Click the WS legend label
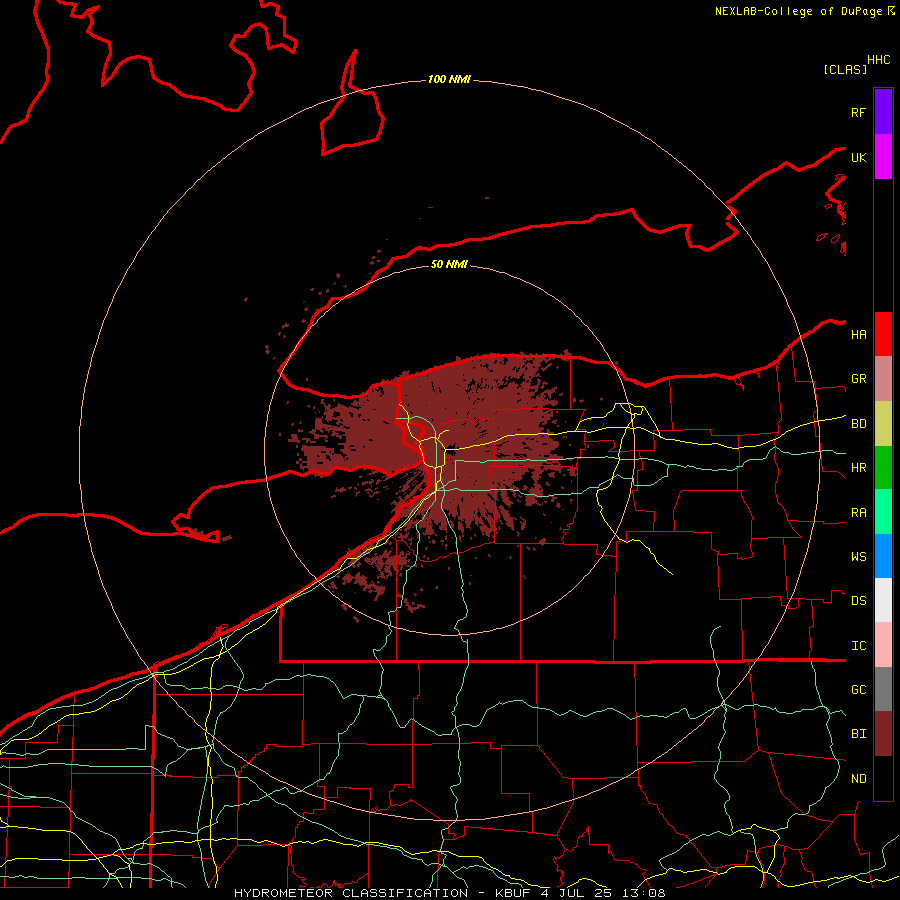The image size is (900, 900). click(858, 556)
